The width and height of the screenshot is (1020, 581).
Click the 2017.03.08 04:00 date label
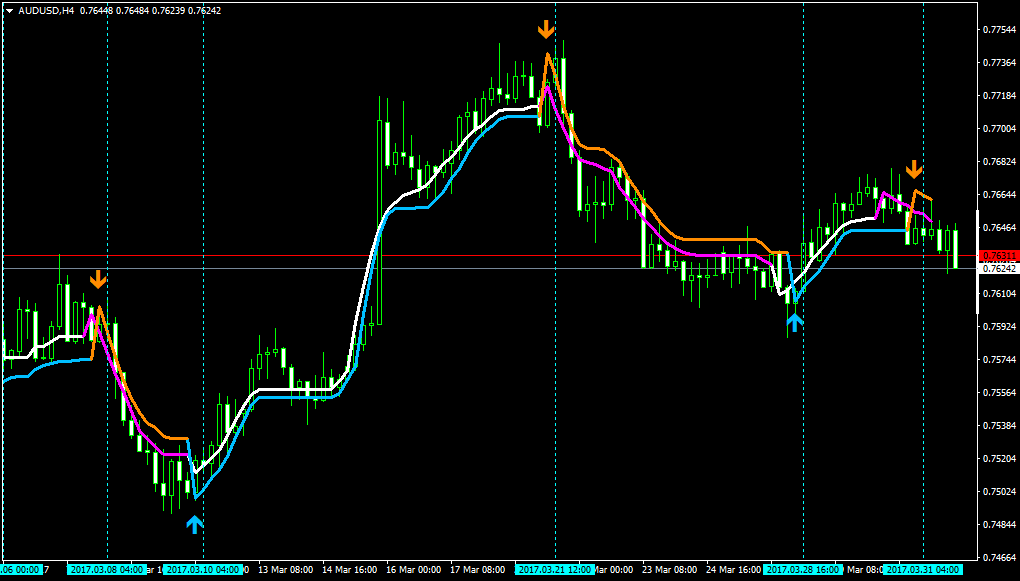[107, 570]
